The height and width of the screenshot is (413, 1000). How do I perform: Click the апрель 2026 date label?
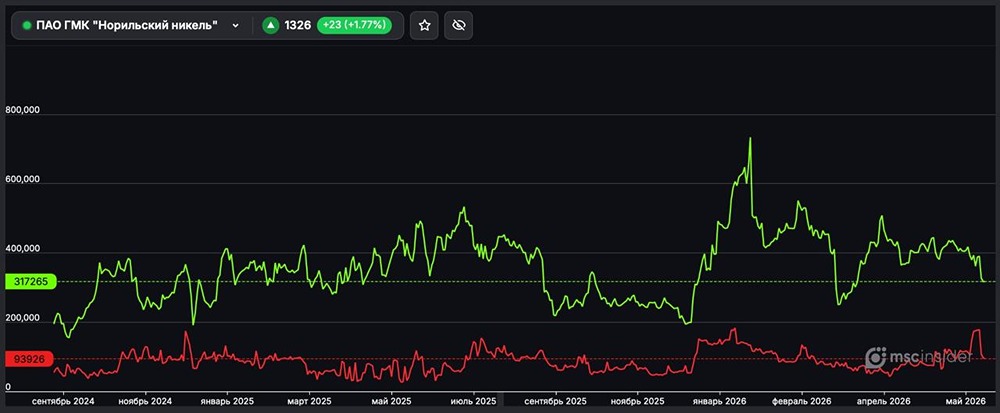884,402
